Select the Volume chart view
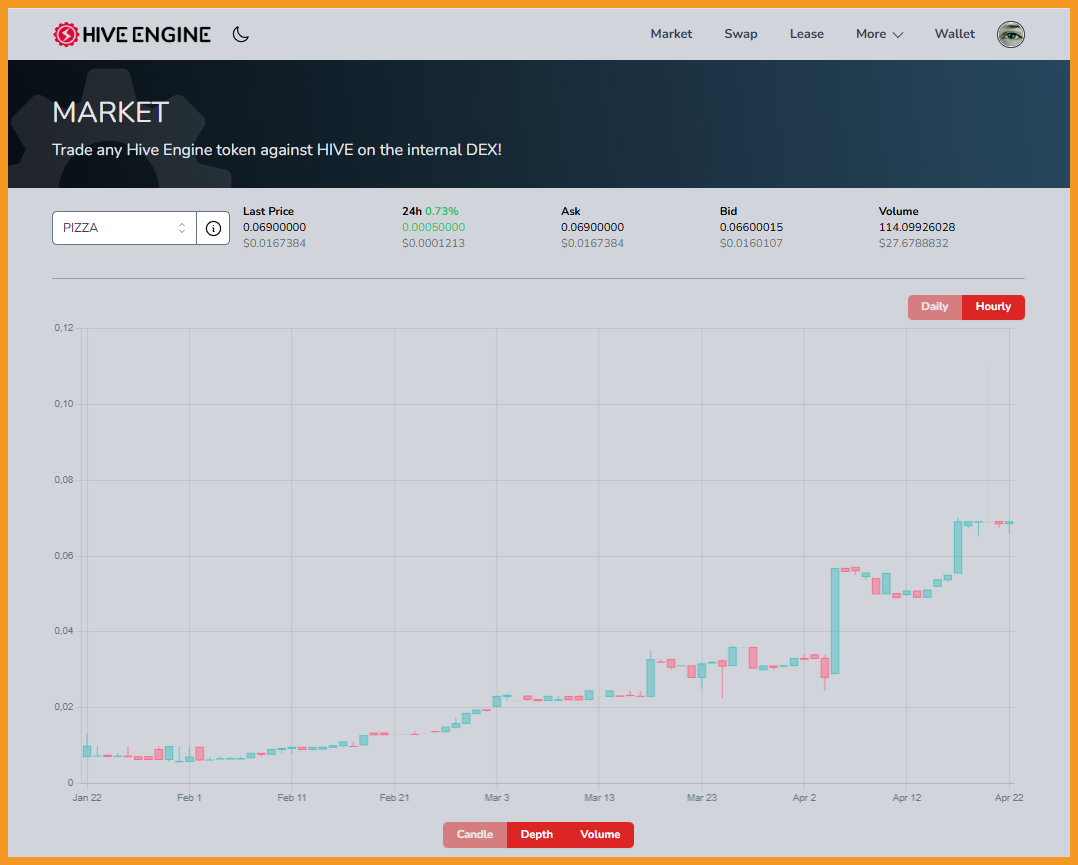 click(600, 835)
